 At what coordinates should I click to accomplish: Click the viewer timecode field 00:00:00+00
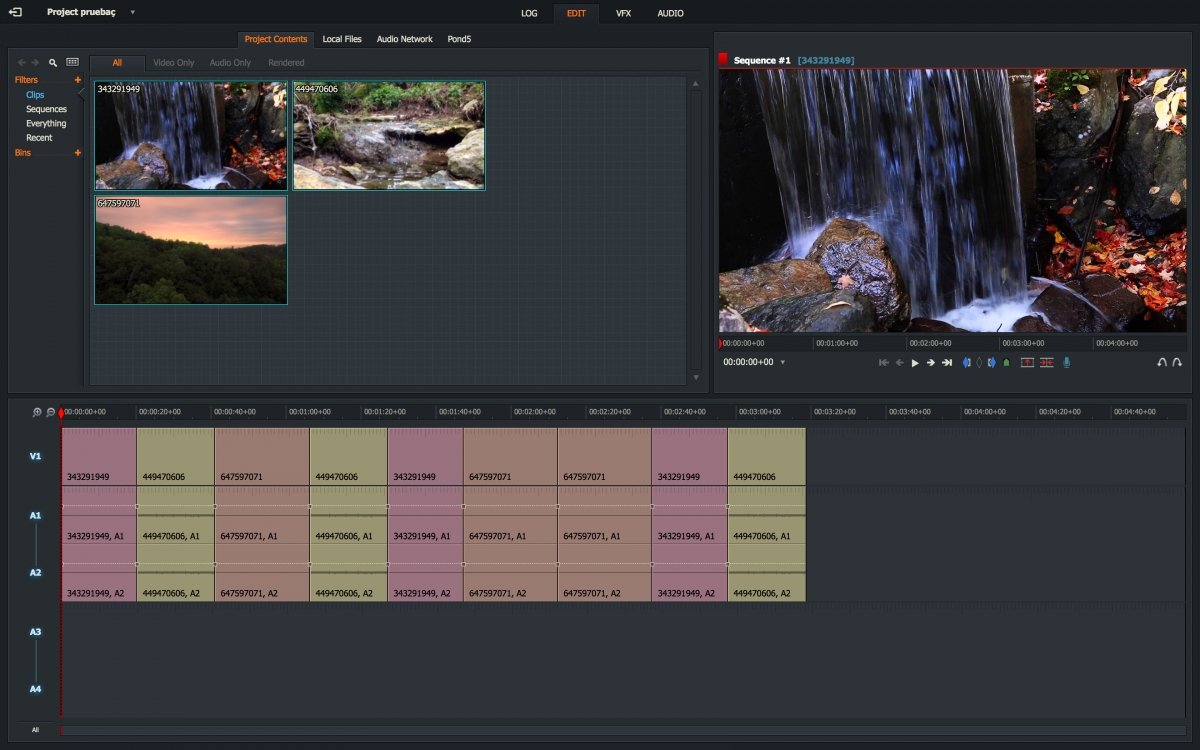748,362
